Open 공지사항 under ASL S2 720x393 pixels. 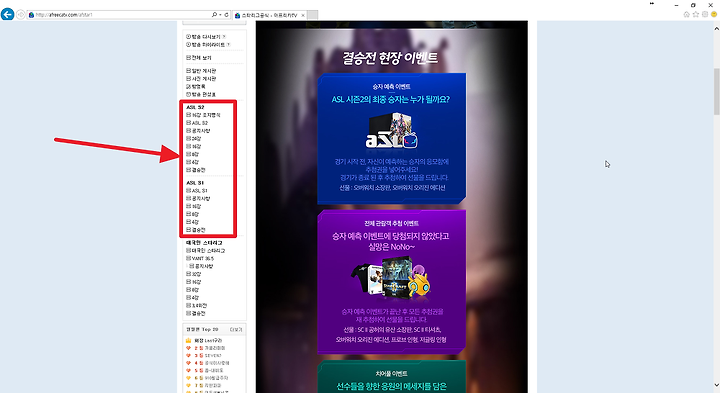click(x=198, y=131)
